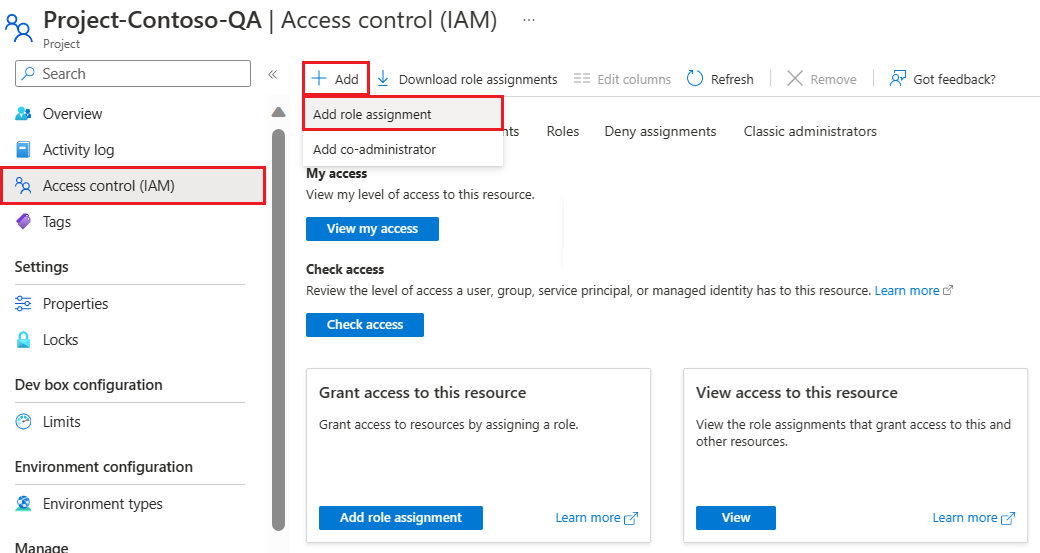Collapse the sidebar with double chevron
The image size is (1040, 553).
tap(273, 74)
